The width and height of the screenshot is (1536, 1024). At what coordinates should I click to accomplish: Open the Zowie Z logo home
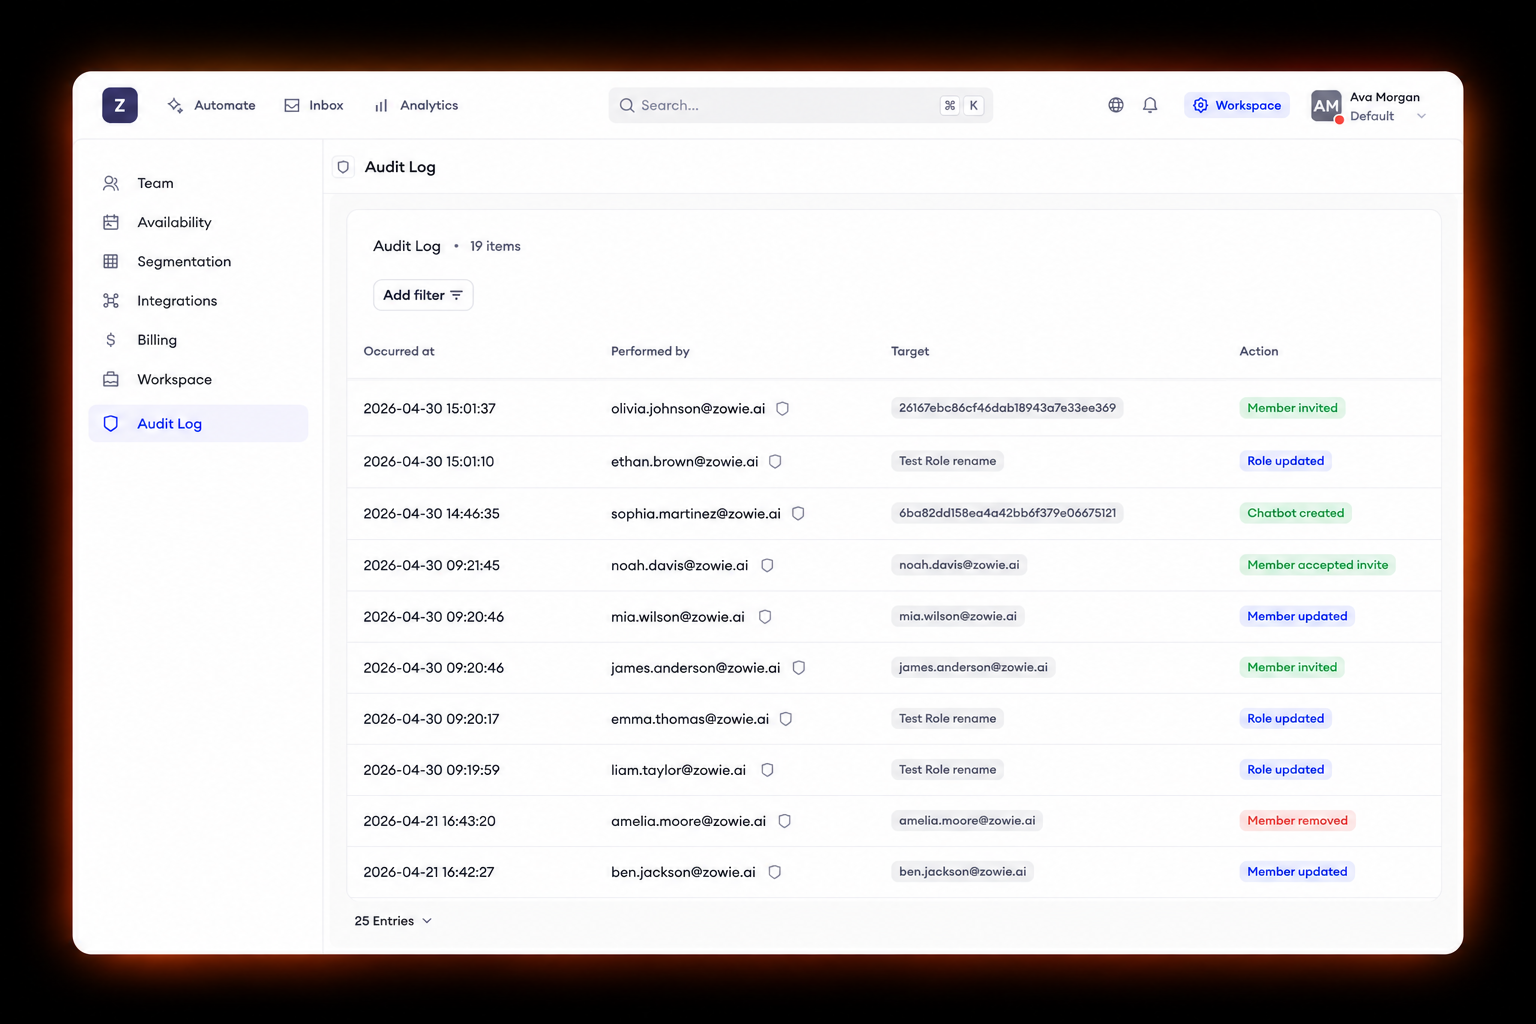[x=120, y=105]
